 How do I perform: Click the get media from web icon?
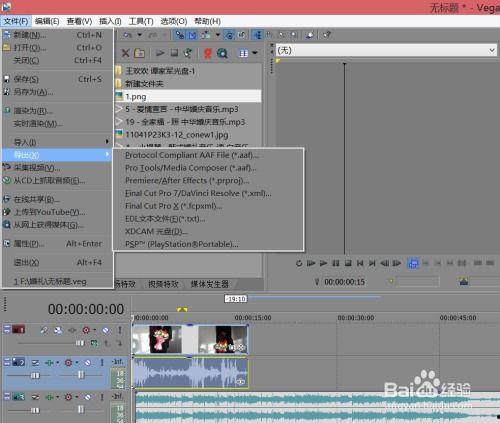(x=222, y=53)
